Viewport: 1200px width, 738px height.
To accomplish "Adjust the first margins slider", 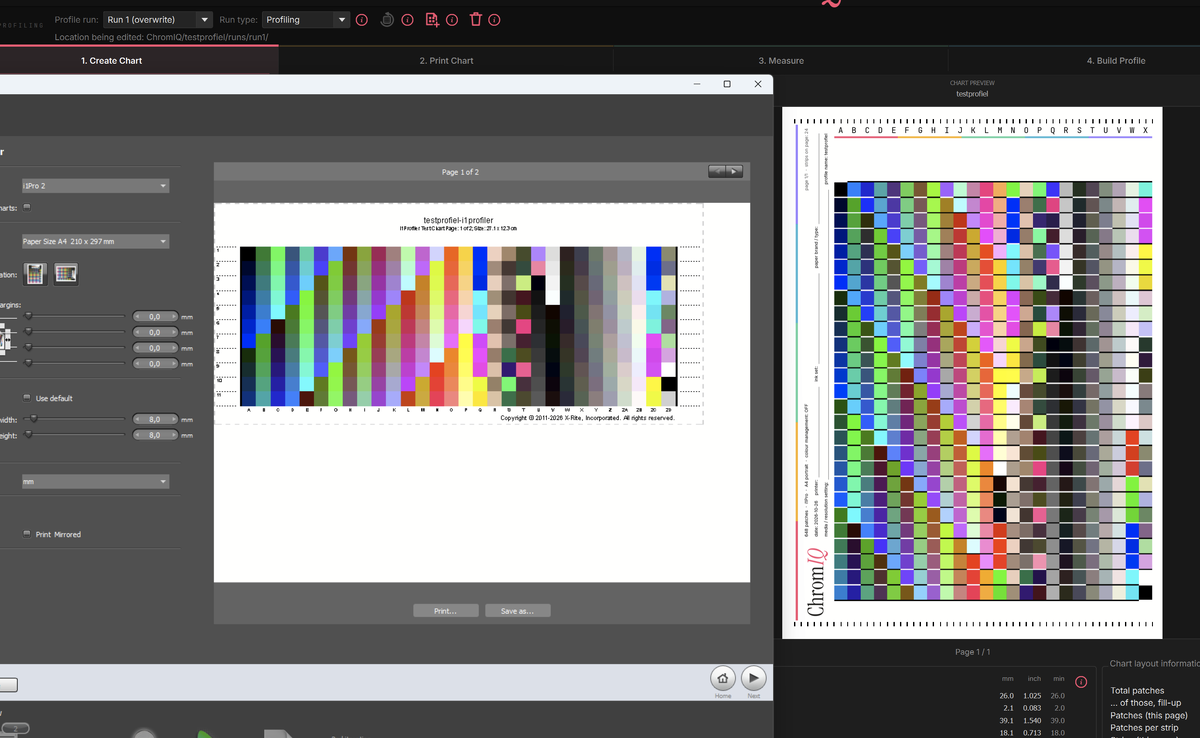I will point(76,316).
